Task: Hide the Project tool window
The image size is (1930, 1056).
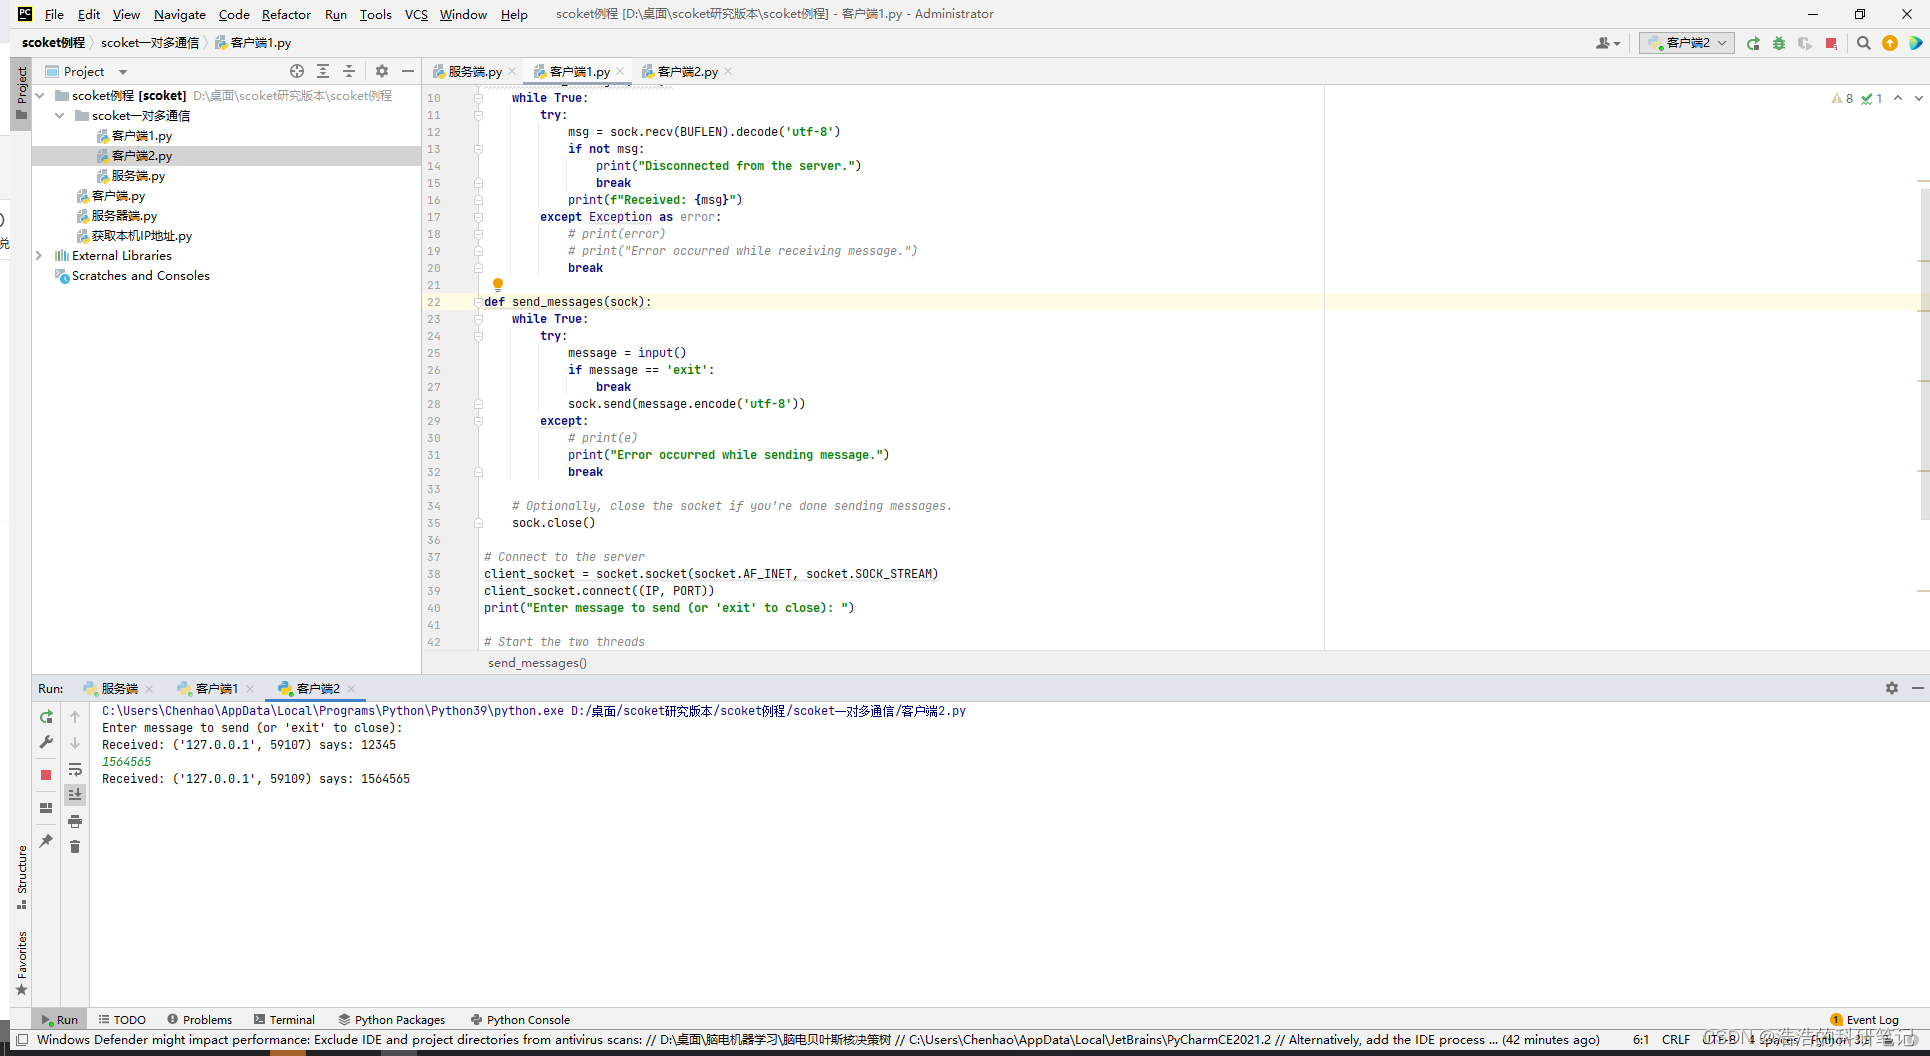Action: 408,71
